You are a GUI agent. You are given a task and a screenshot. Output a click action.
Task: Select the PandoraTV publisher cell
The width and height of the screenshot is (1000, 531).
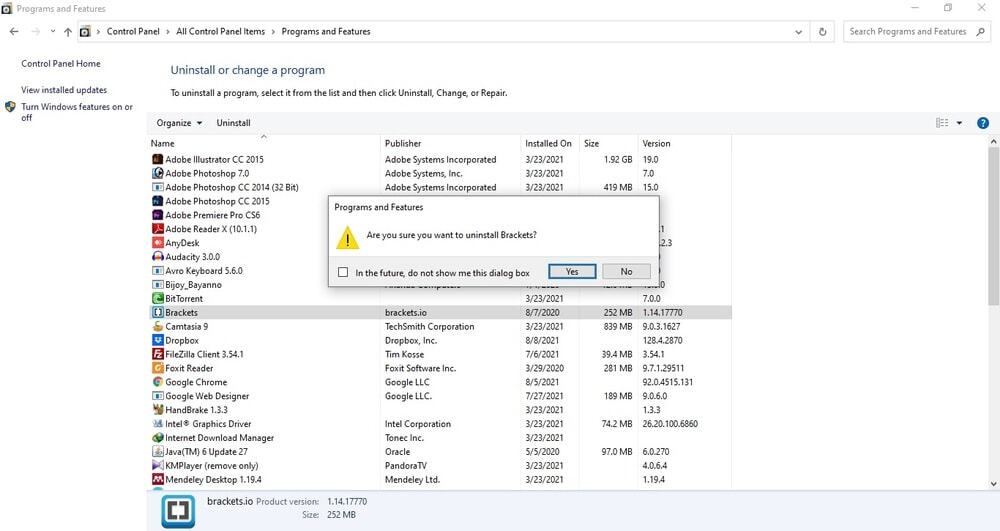(x=406, y=466)
